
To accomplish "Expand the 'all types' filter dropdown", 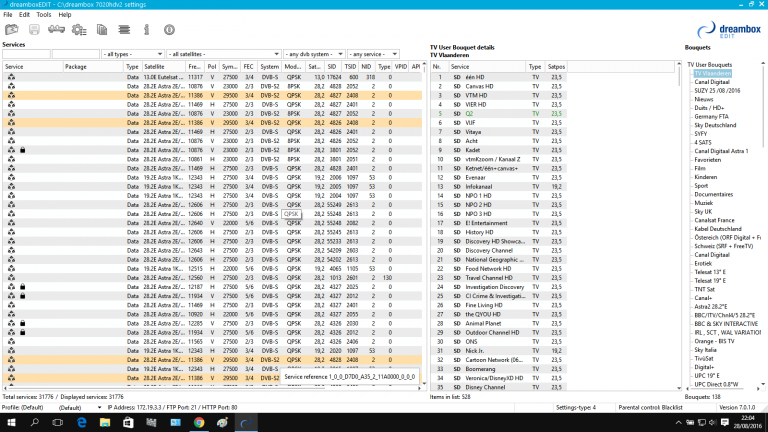I will (x=133, y=54).
